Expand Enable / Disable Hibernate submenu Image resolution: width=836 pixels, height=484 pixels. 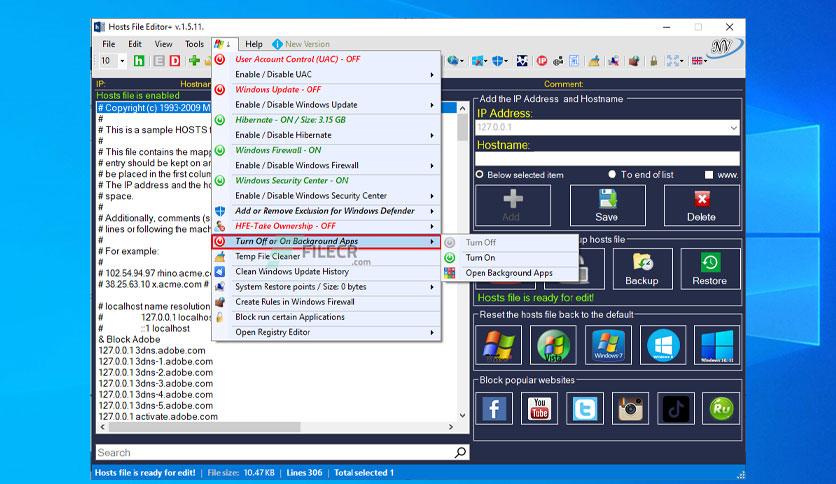pyautogui.click(x=432, y=135)
